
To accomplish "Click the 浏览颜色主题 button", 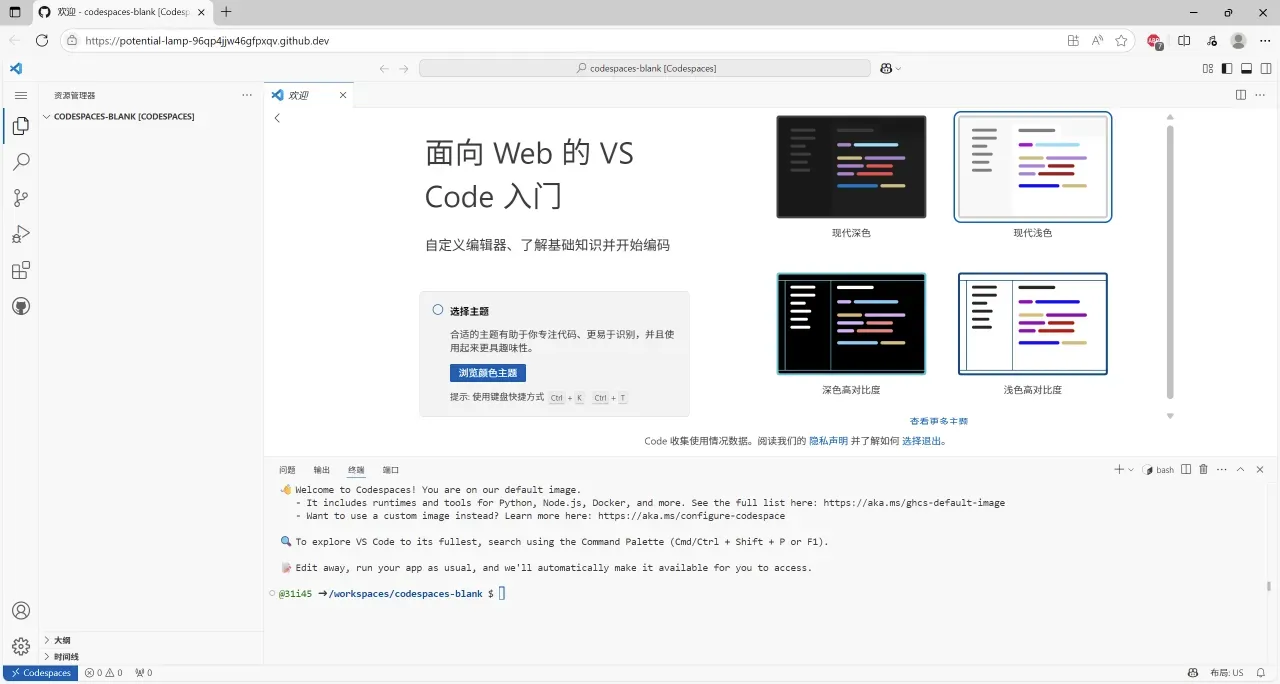I will (x=488, y=373).
